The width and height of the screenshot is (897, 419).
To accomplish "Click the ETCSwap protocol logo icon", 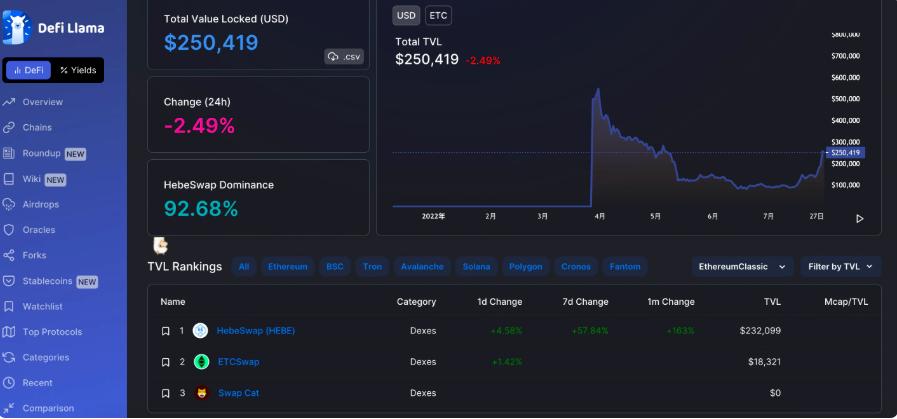I will coord(200,362).
